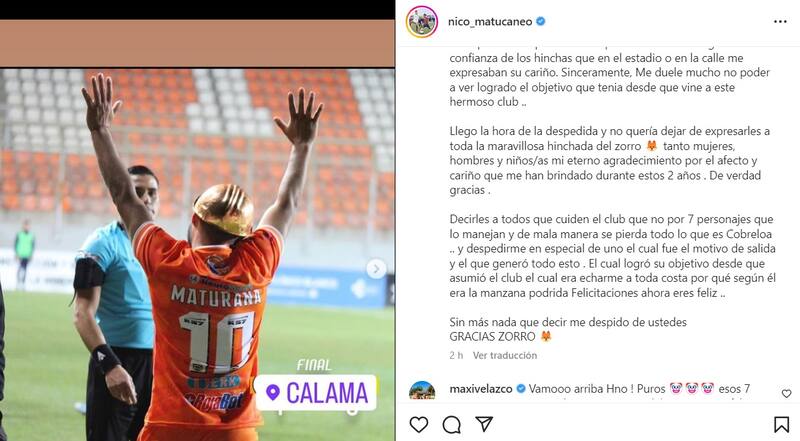This screenshot has height=441, width=800.
Task: Open the three-dot more options menu
Action: [780, 21]
